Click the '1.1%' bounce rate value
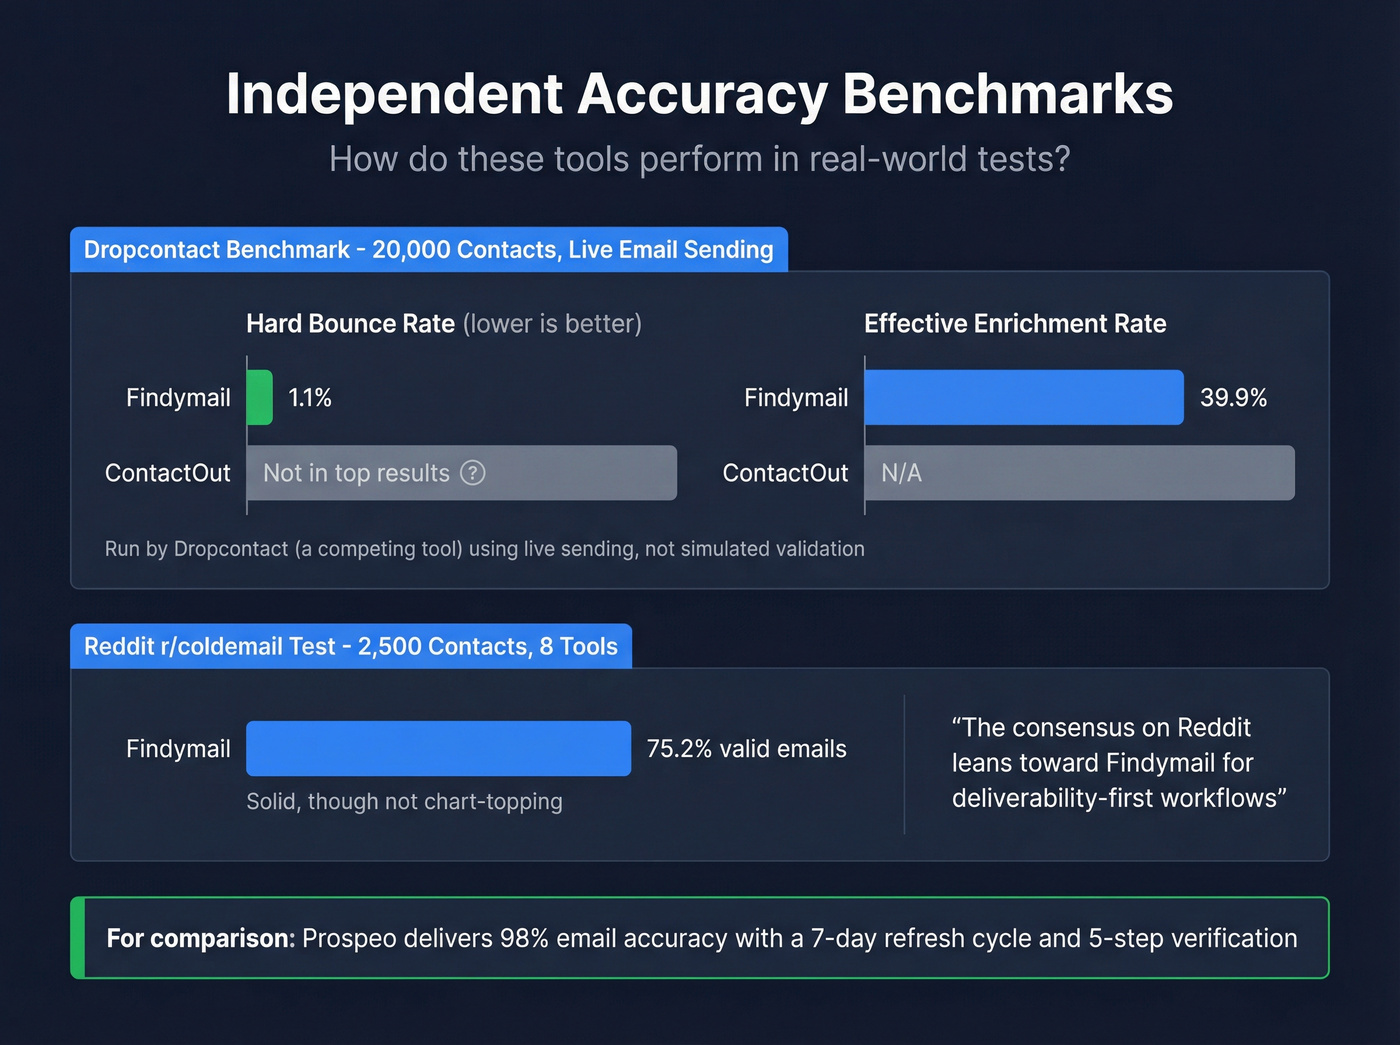This screenshot has height=1045, width=1400. tap(310, 398)
